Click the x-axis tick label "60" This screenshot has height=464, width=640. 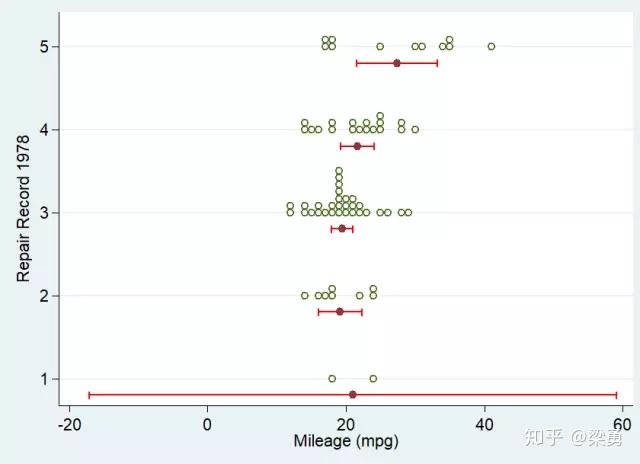coord(622,423)
